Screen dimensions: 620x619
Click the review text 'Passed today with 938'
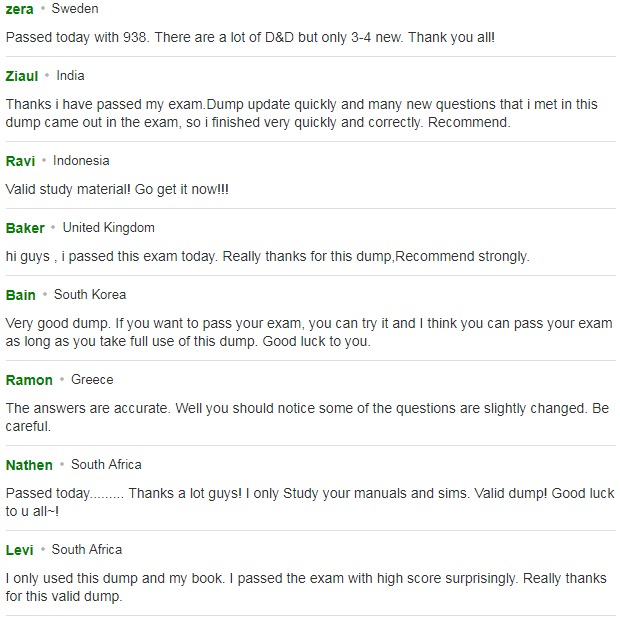[250, 38]
